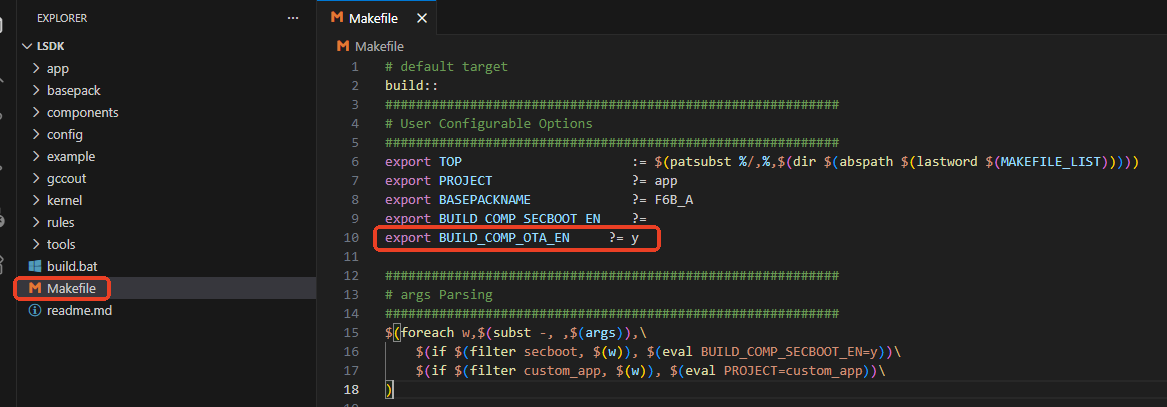Click the PROJECT variable on line 7
Screen dimensions: 1167x407
pos(465,180)
